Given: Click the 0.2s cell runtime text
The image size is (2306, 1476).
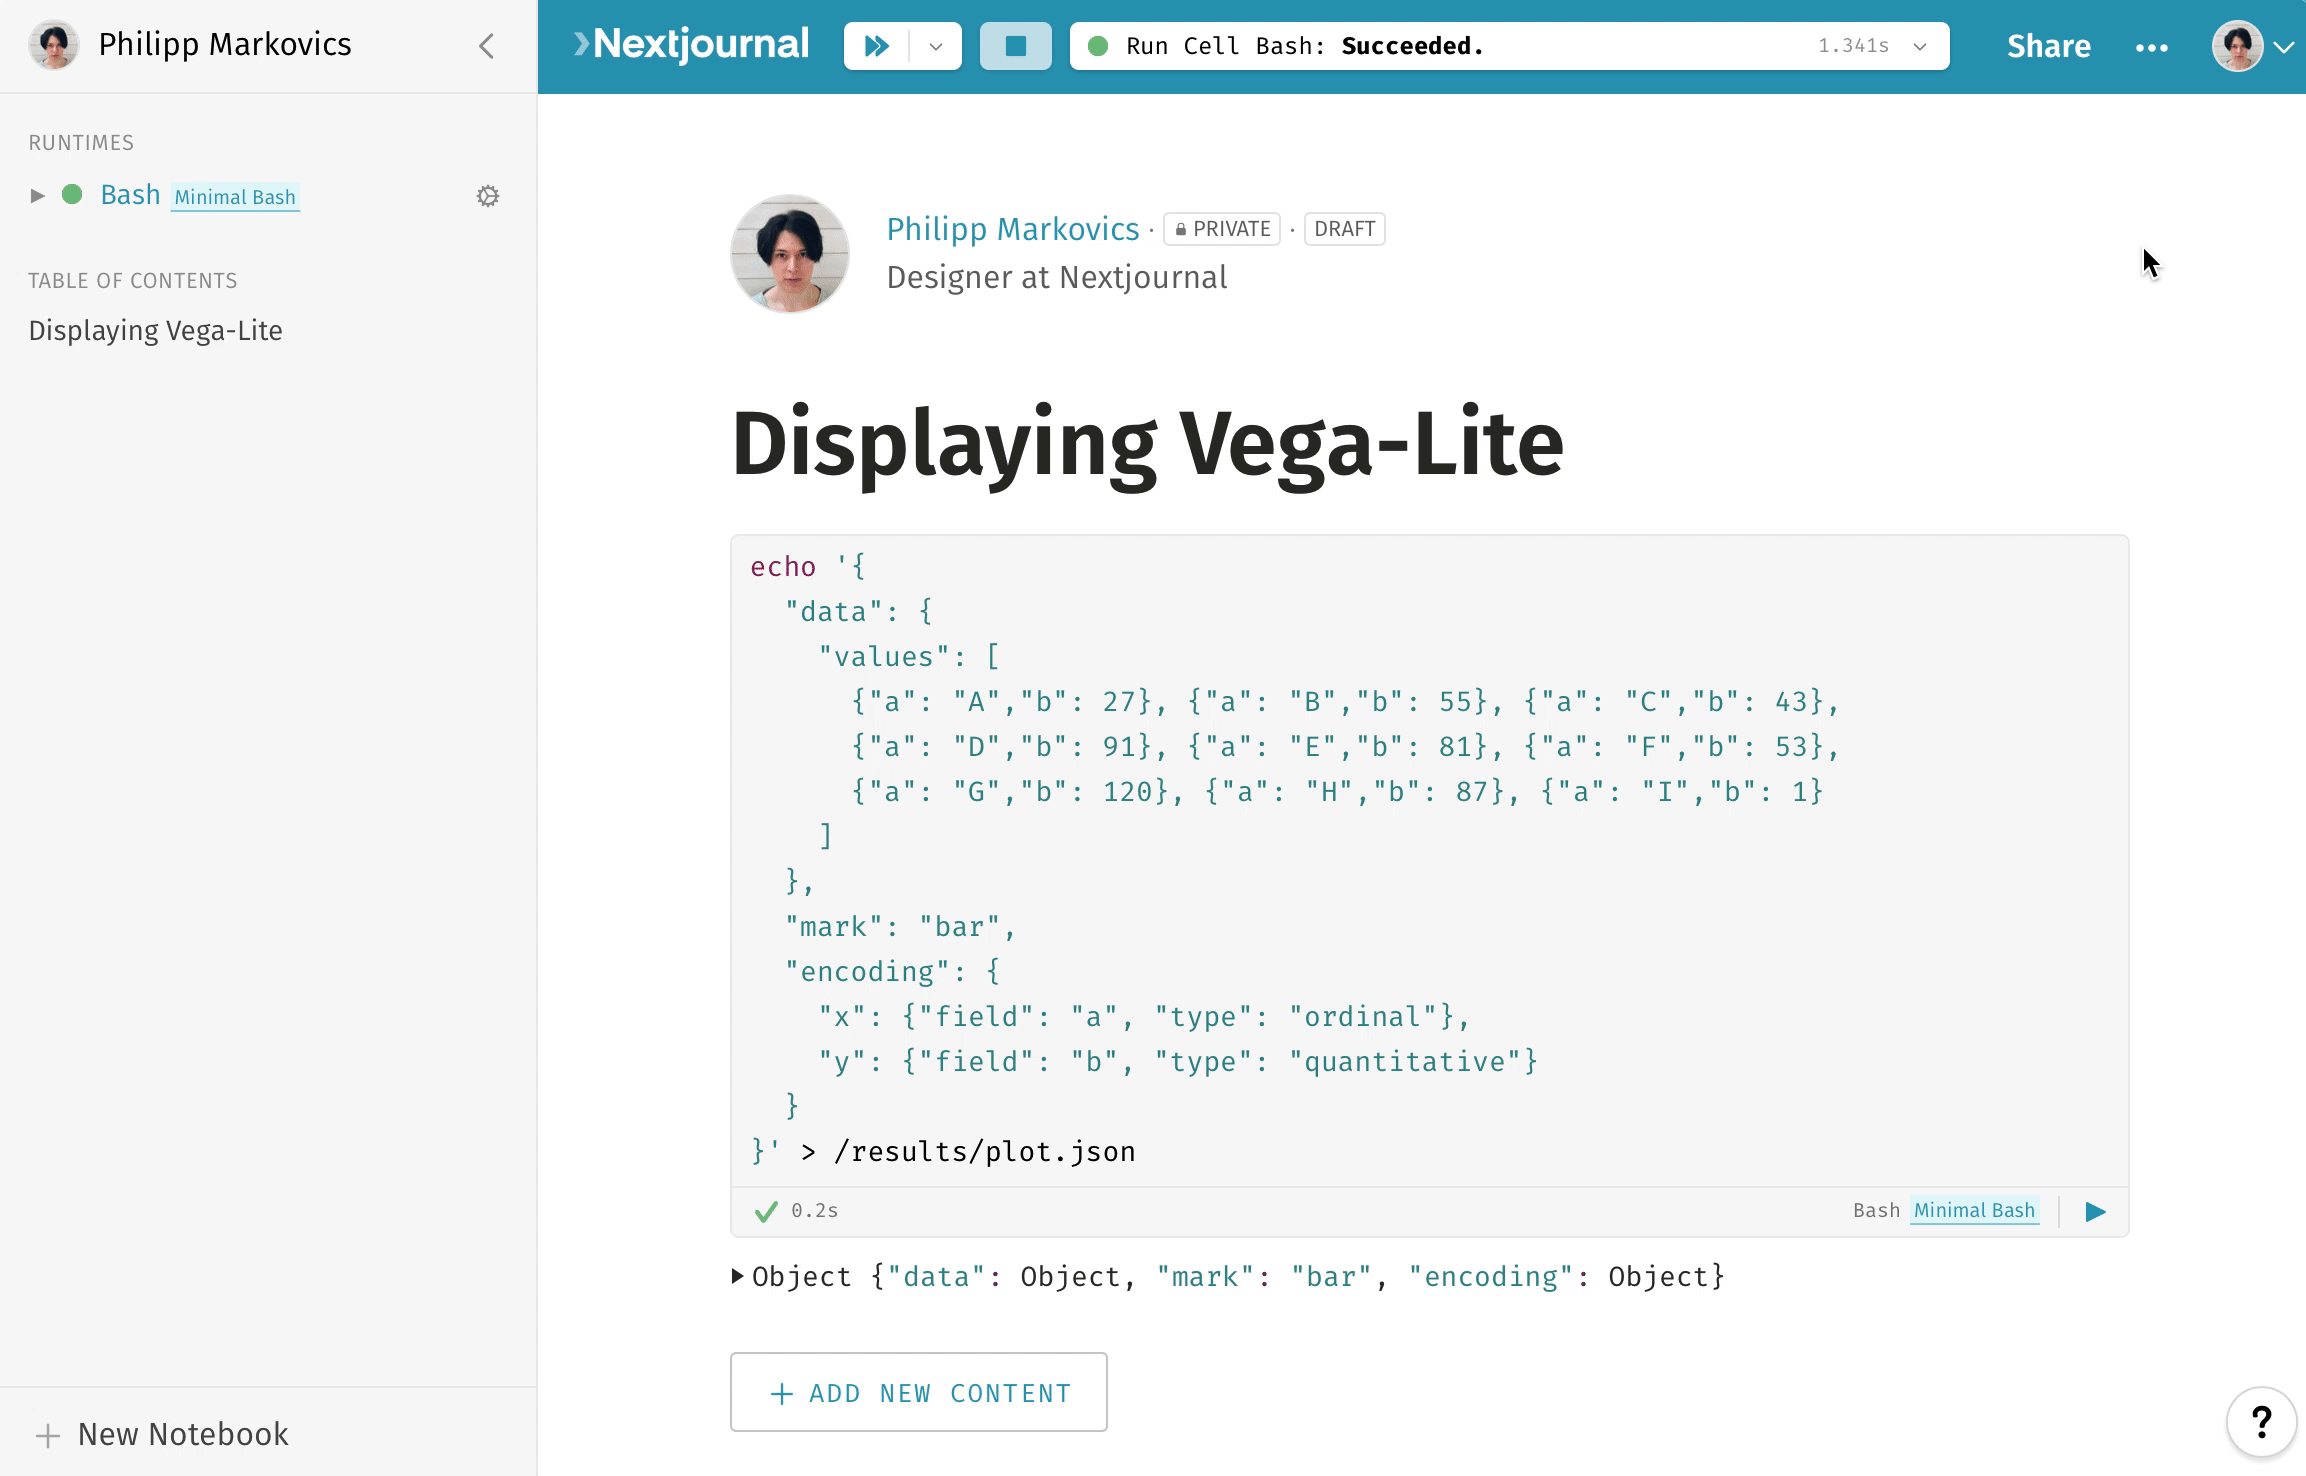Looking at the screenshot, I should (x=815, y=1211).
